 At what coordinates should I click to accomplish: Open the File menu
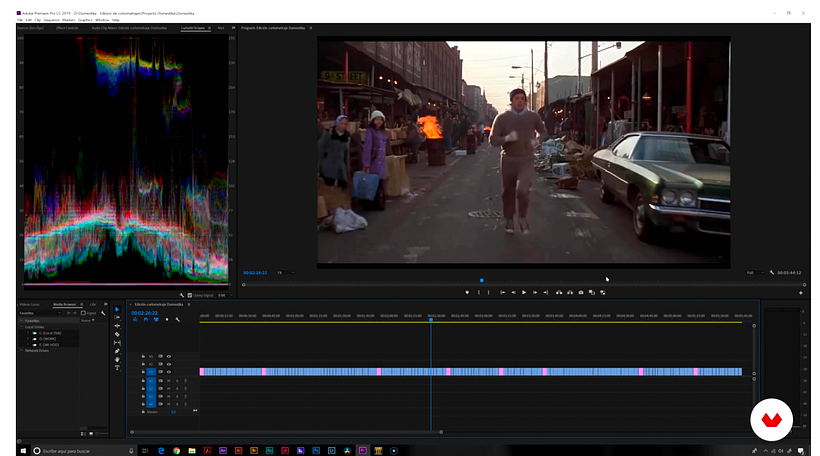point(20,20)
